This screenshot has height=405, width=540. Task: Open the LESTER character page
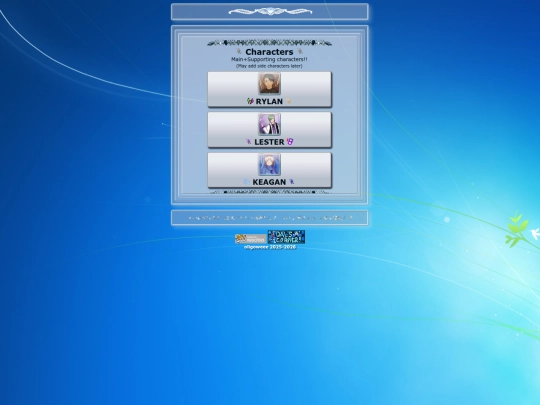pos(269,130)
